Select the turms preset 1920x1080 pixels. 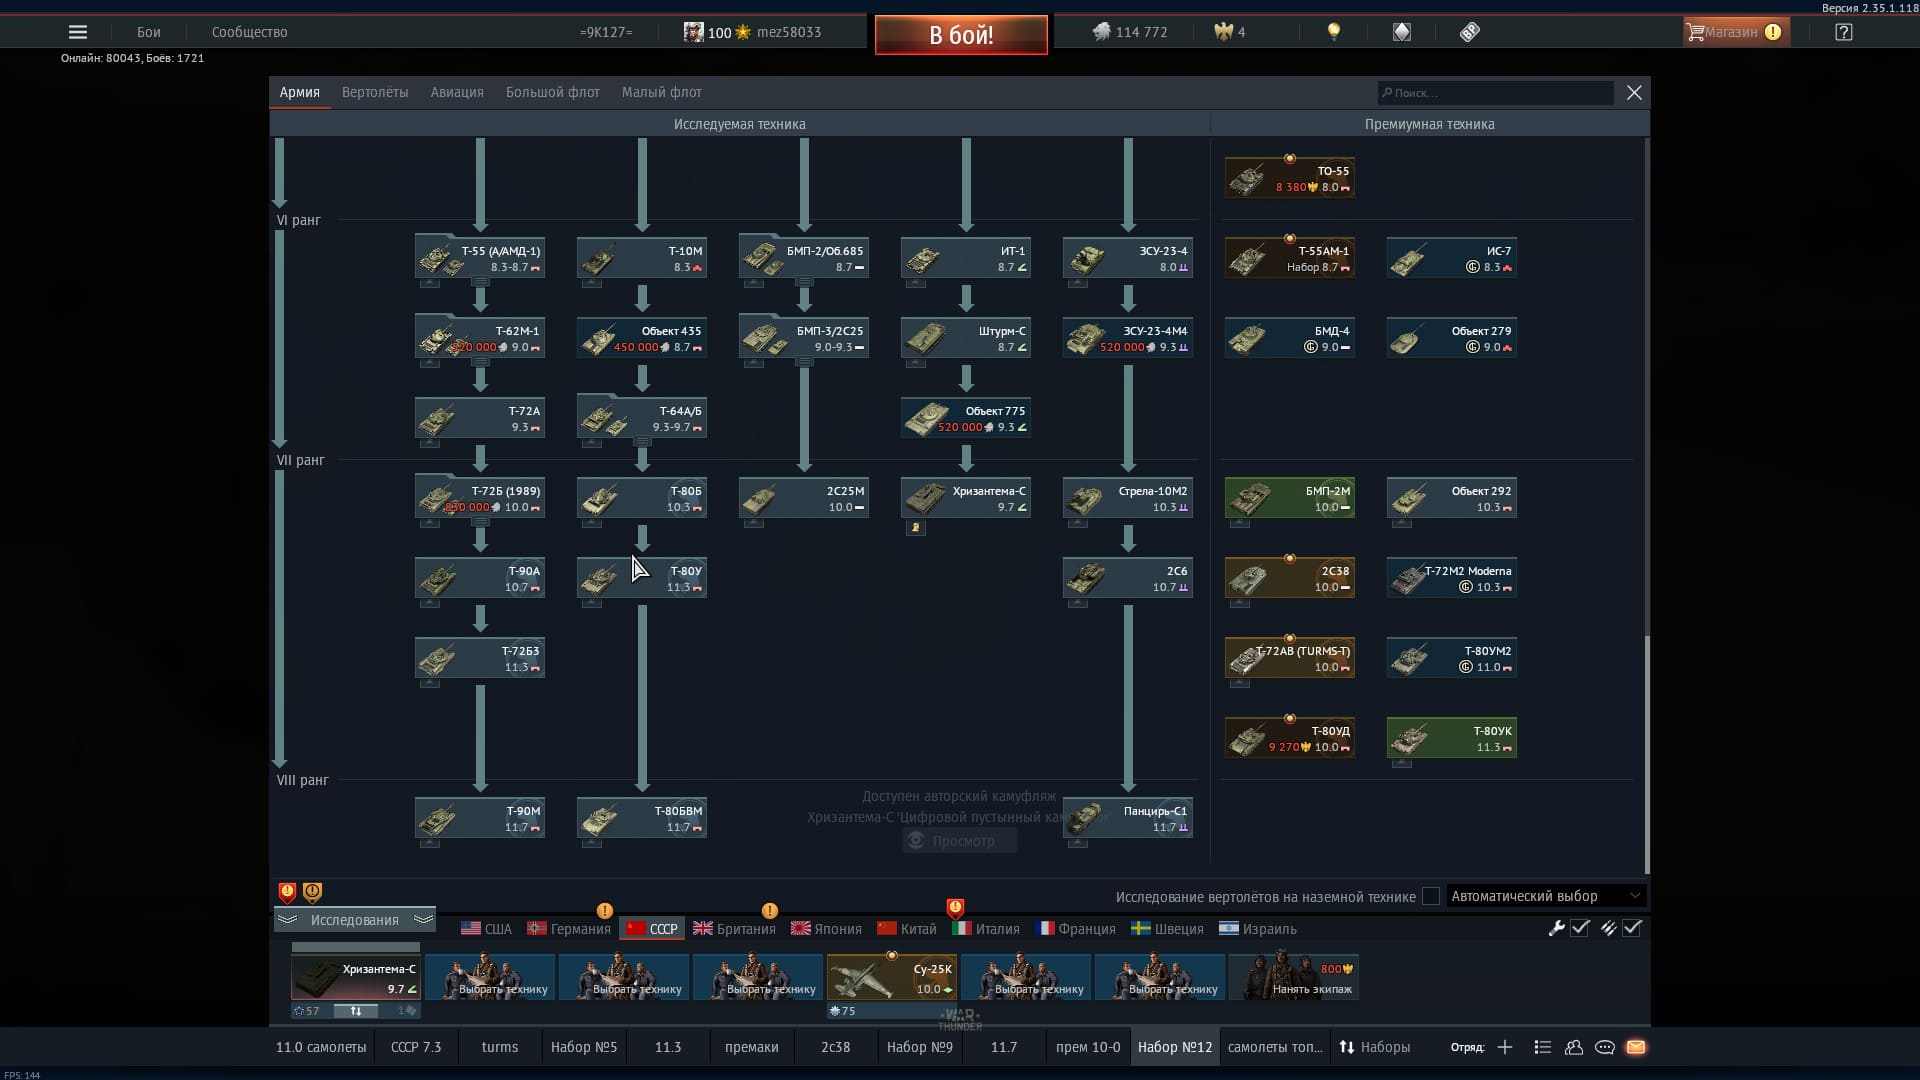coord(500,1047)
